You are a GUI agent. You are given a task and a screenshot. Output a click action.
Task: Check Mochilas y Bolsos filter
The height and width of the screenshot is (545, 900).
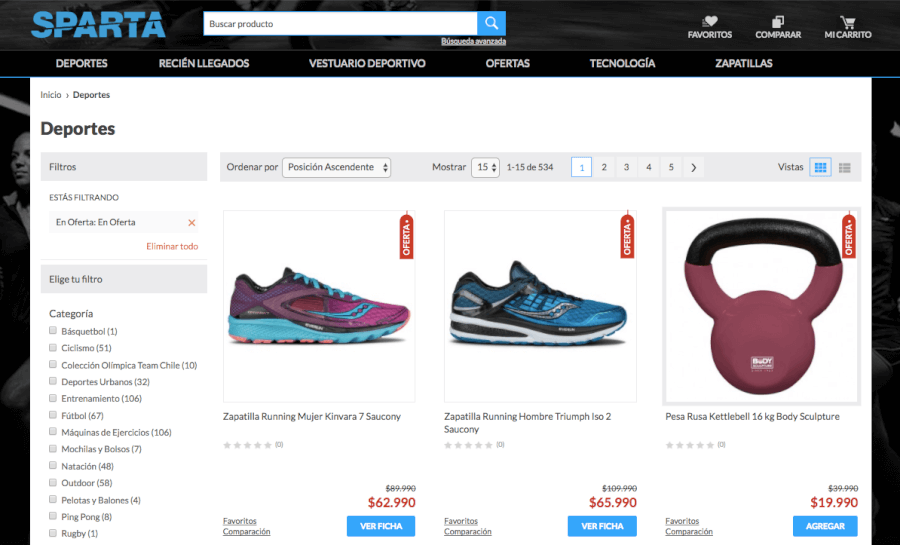click(x=53, y=449)
